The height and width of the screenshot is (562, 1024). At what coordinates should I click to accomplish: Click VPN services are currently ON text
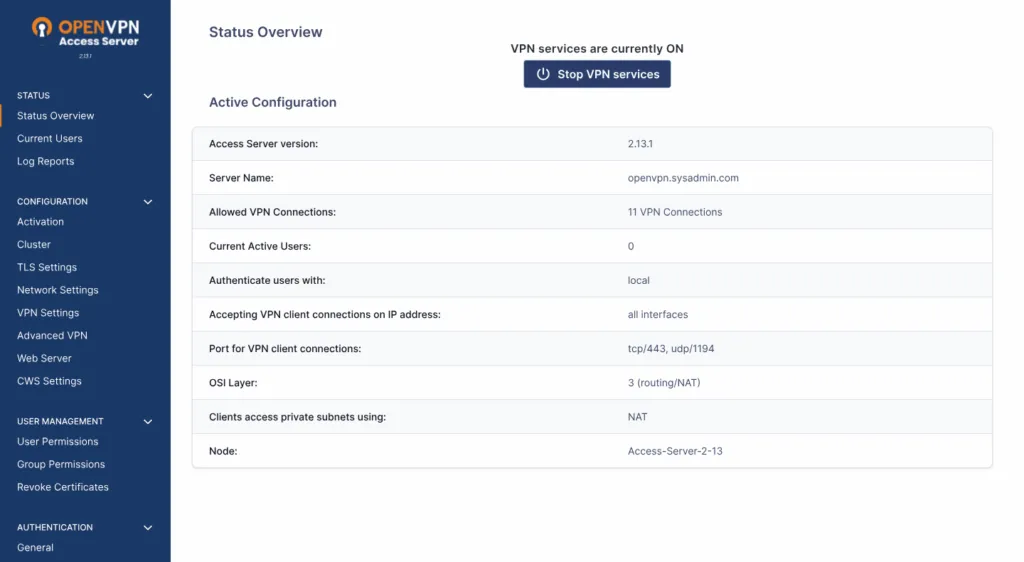[x=597, y=48]
